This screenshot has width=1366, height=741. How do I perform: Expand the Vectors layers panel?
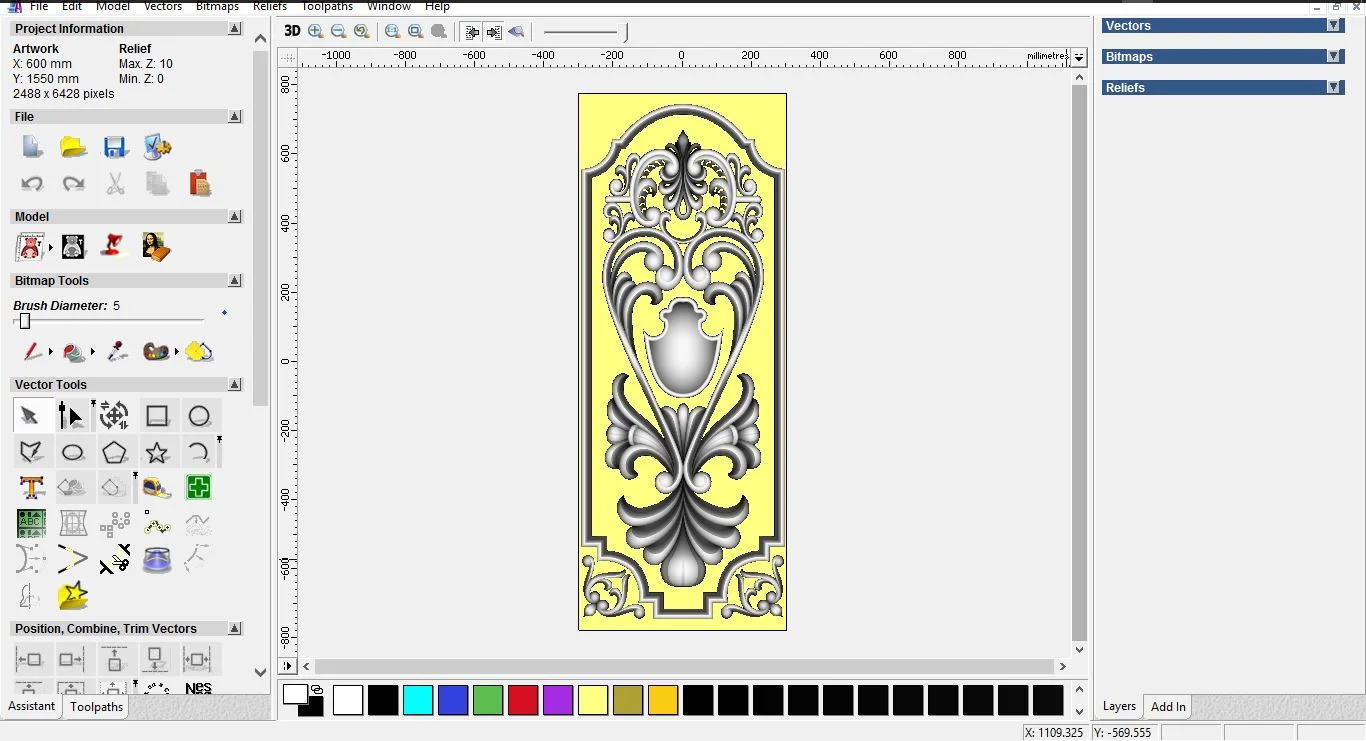(x=1333, y=26)
